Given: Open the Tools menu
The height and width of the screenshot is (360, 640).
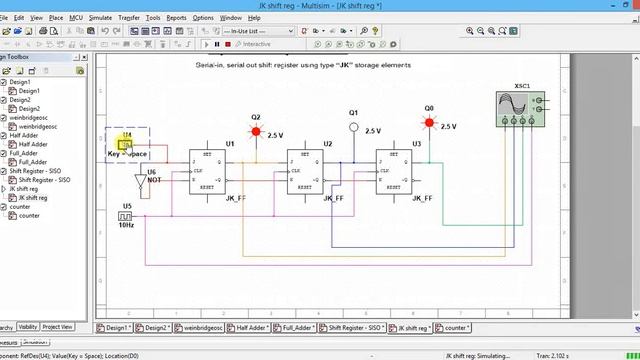Looking at the screenshot, I should click(153, 18).
